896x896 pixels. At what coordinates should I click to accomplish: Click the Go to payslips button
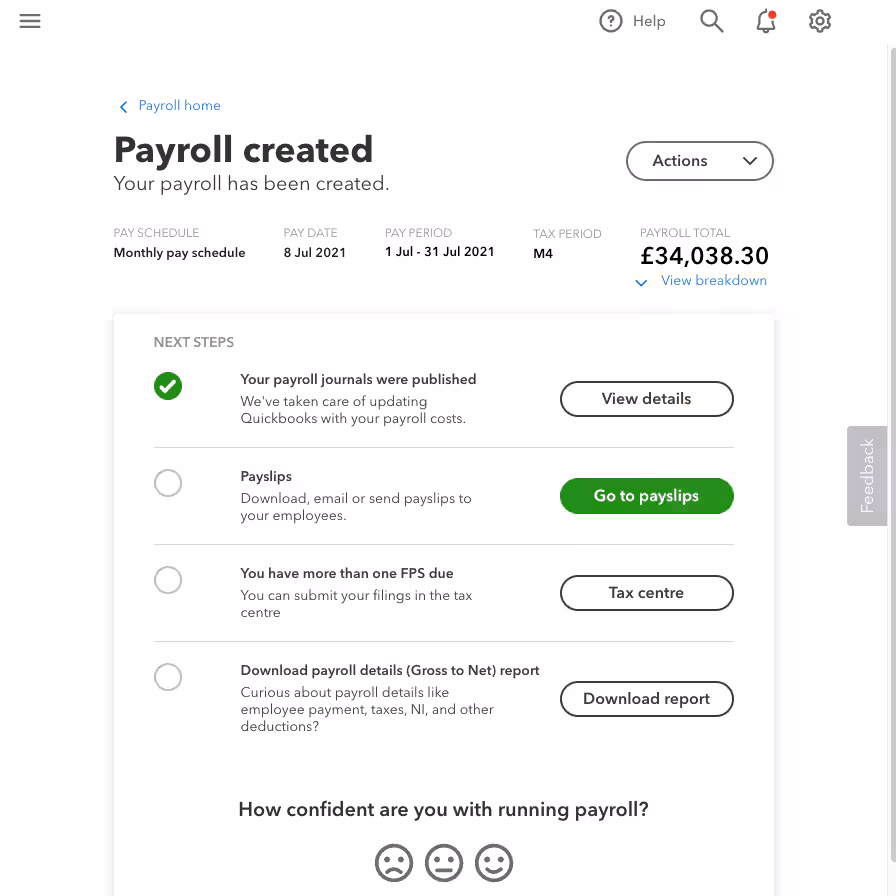tap(646, 496)
